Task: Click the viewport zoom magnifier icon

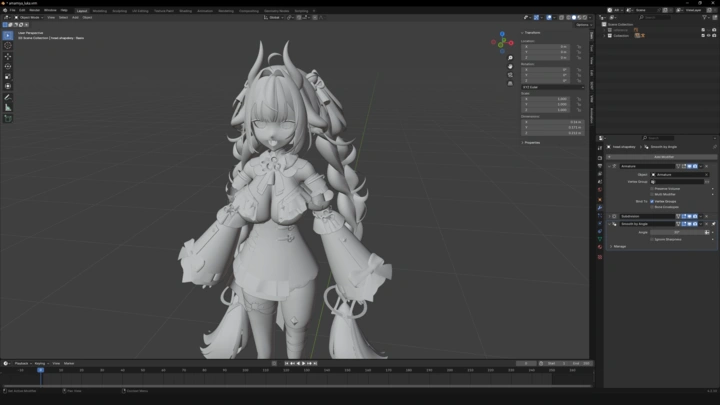Action: click(510, 58)
